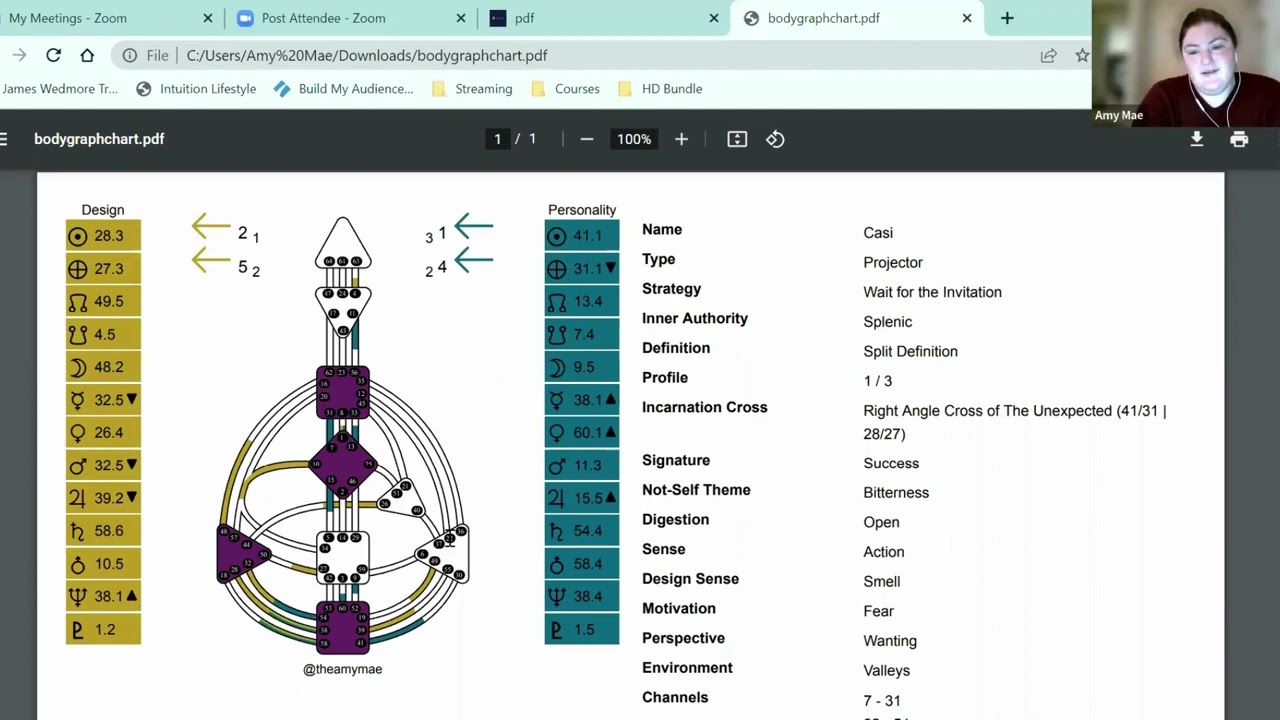1280x720 pixels.
Task: Click the Design Moon 48.2 cell
Action: (x=103, y=367)
